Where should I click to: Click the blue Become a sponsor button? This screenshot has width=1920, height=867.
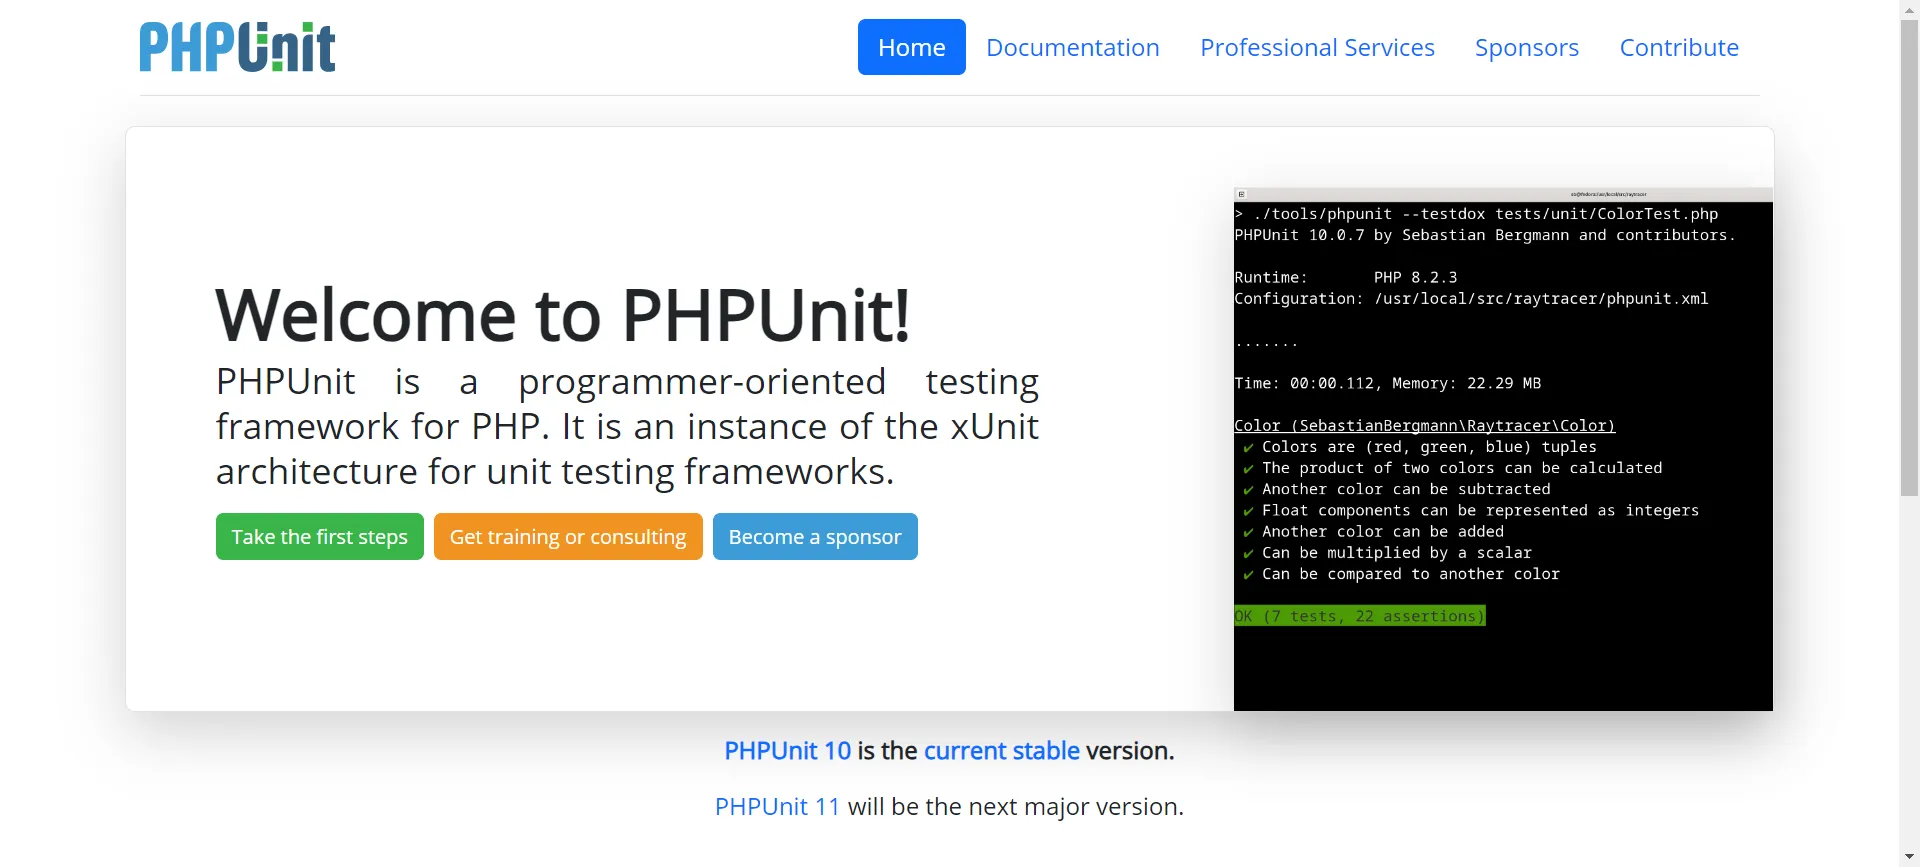tap(814, 537)
